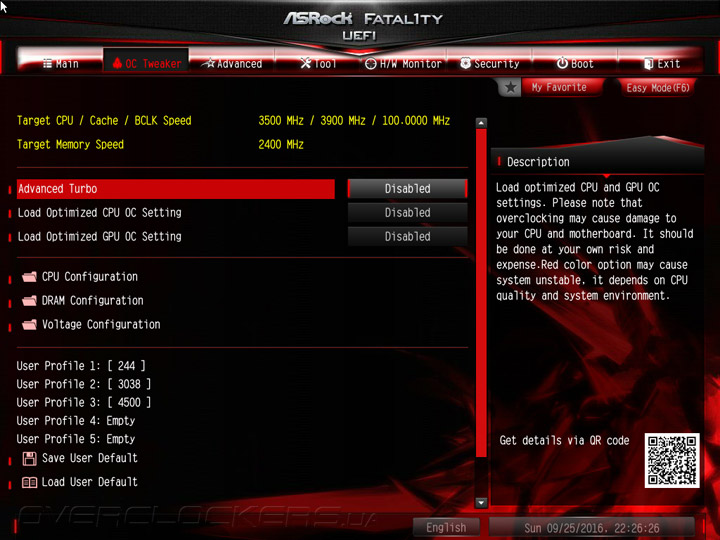Click the Main tab list icon
Screen dimensions: 720x540
[47, 63]
